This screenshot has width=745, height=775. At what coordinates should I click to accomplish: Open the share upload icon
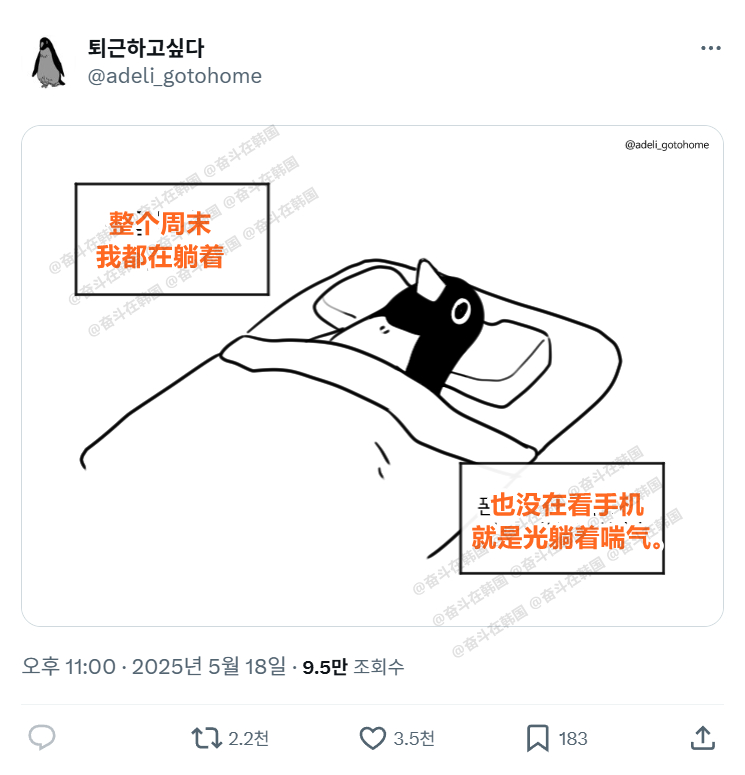pyautogui.click(x=702, y=737)
